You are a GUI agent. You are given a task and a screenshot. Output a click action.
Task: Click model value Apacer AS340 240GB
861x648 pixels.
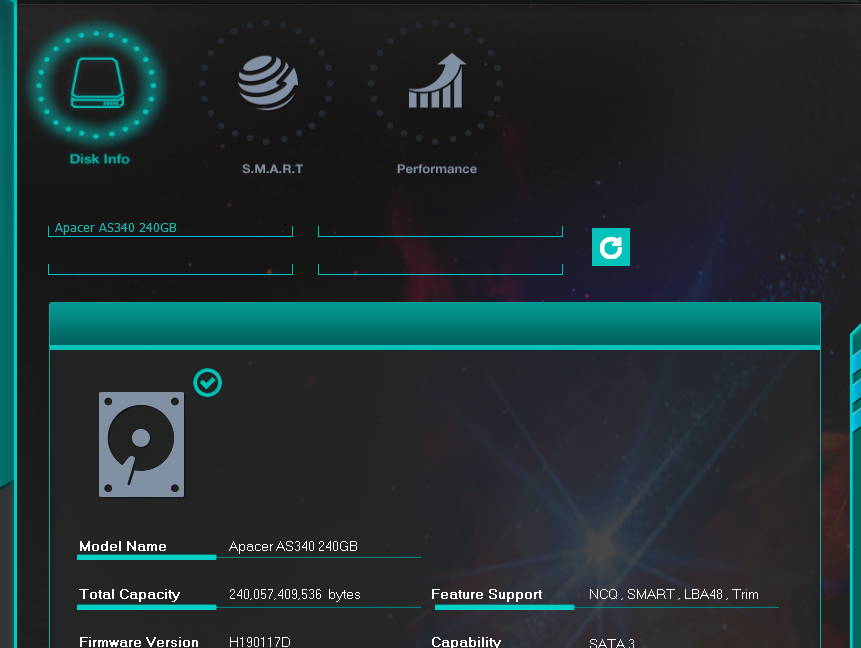click(x=293, y=546)
